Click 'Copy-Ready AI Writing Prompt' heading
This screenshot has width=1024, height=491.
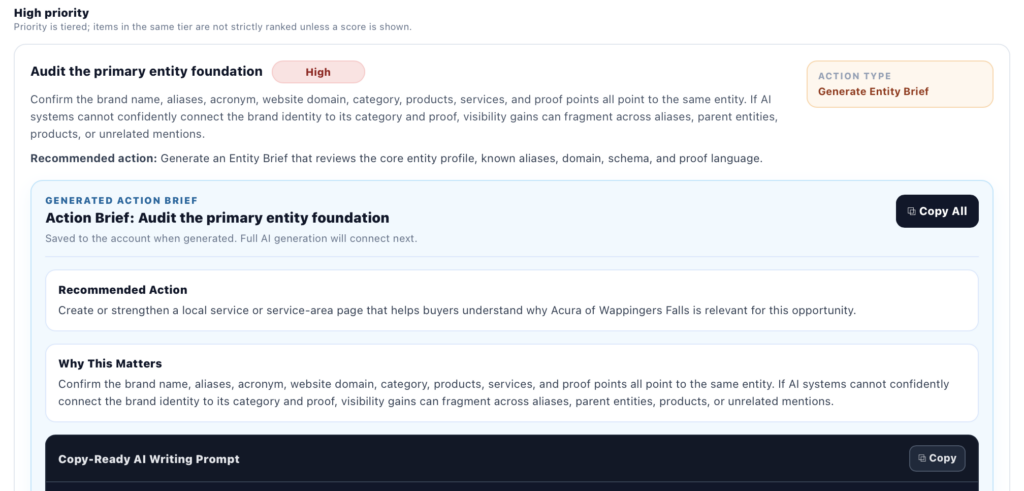pos(149,459)
